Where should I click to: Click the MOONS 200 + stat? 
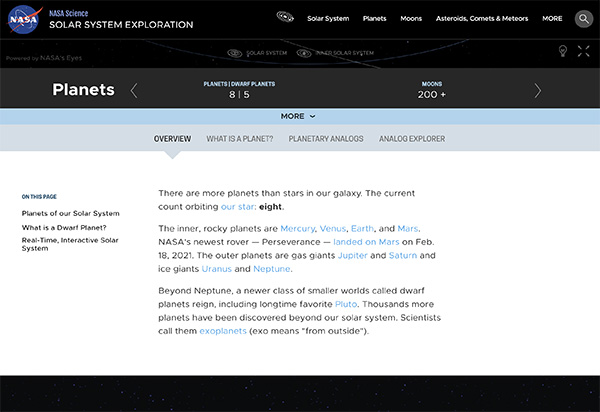[x=432, y=90]
